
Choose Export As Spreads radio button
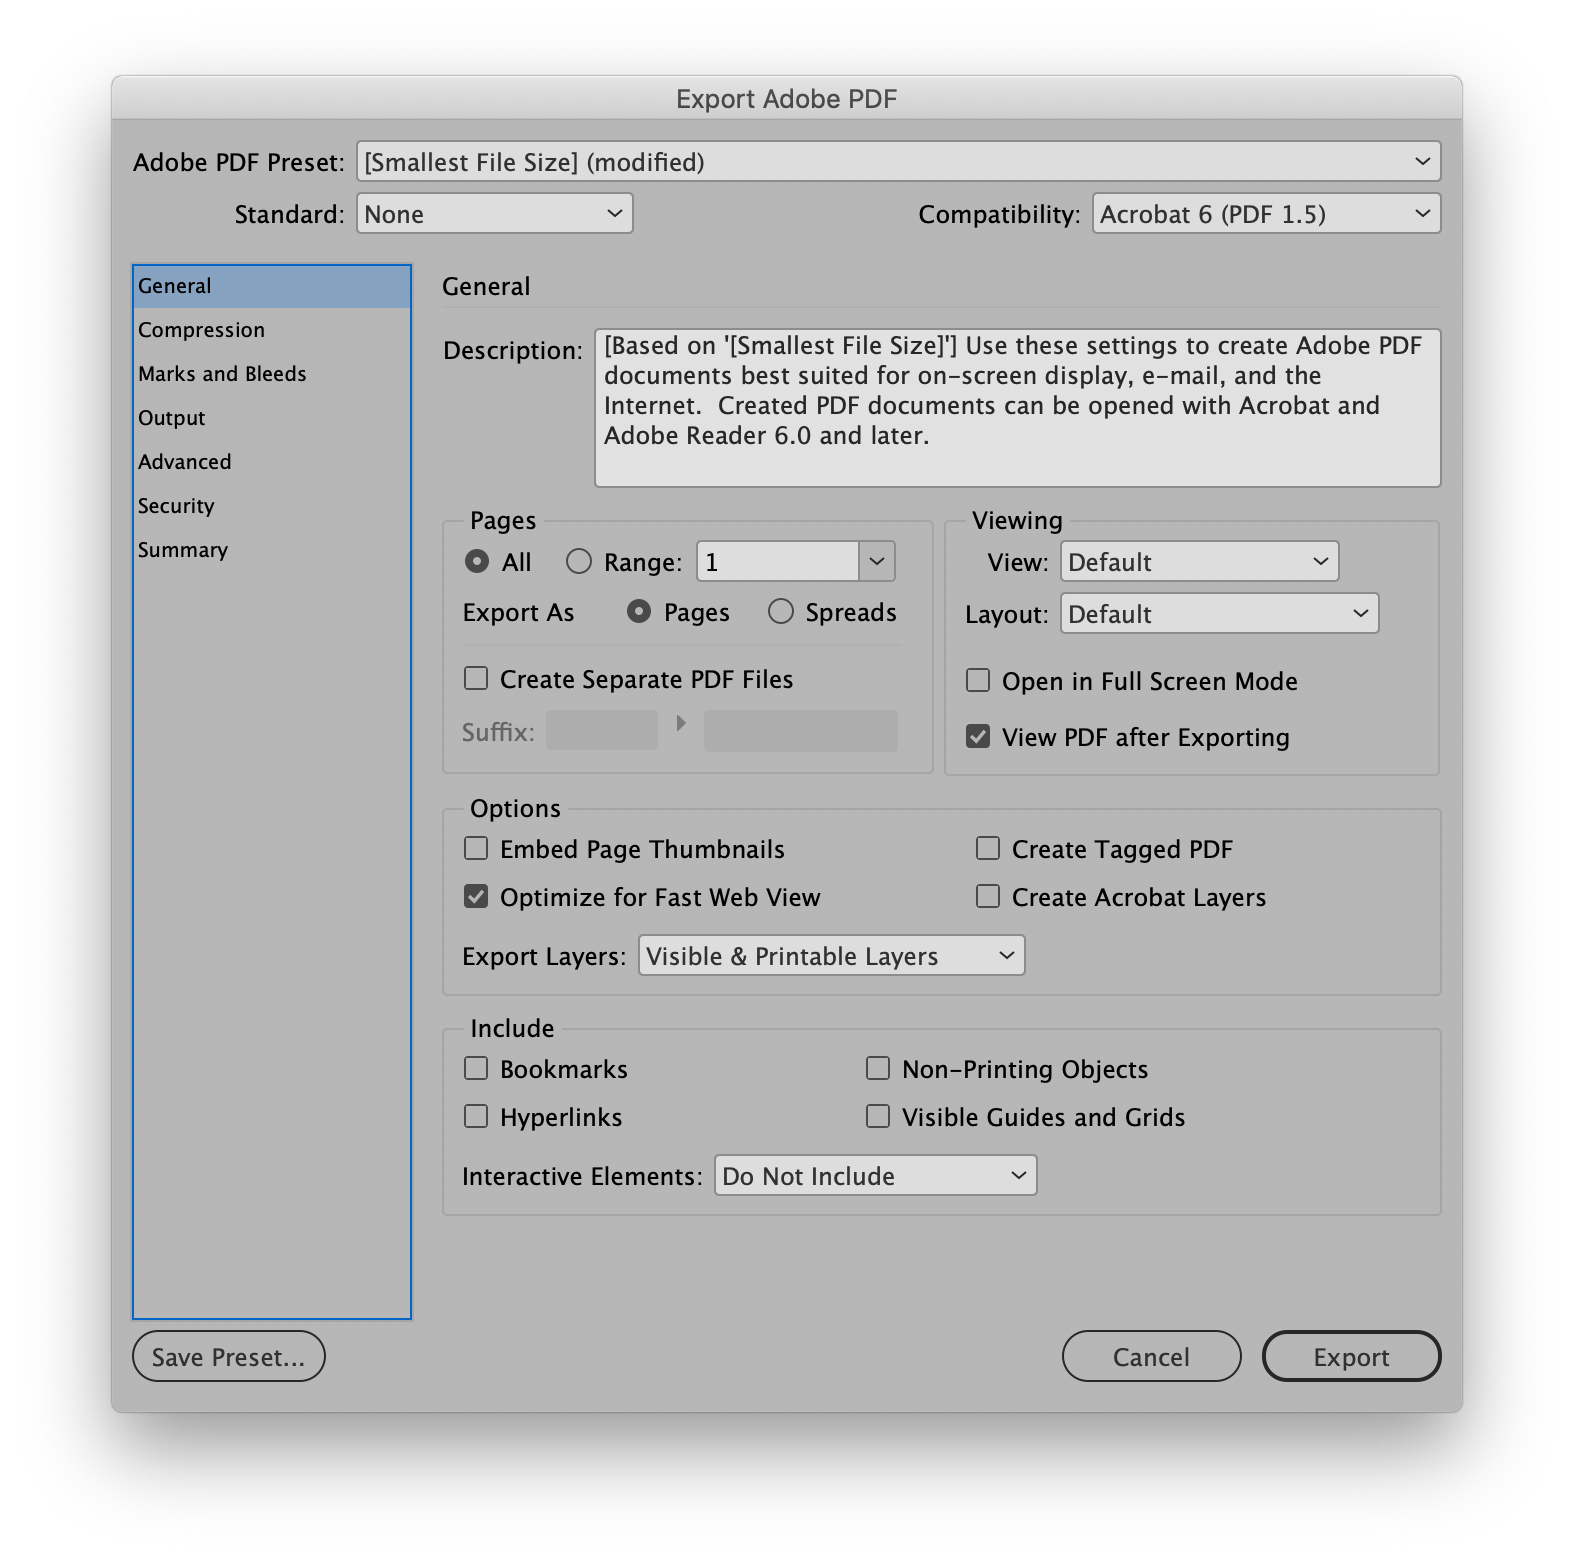pos(781,612)
